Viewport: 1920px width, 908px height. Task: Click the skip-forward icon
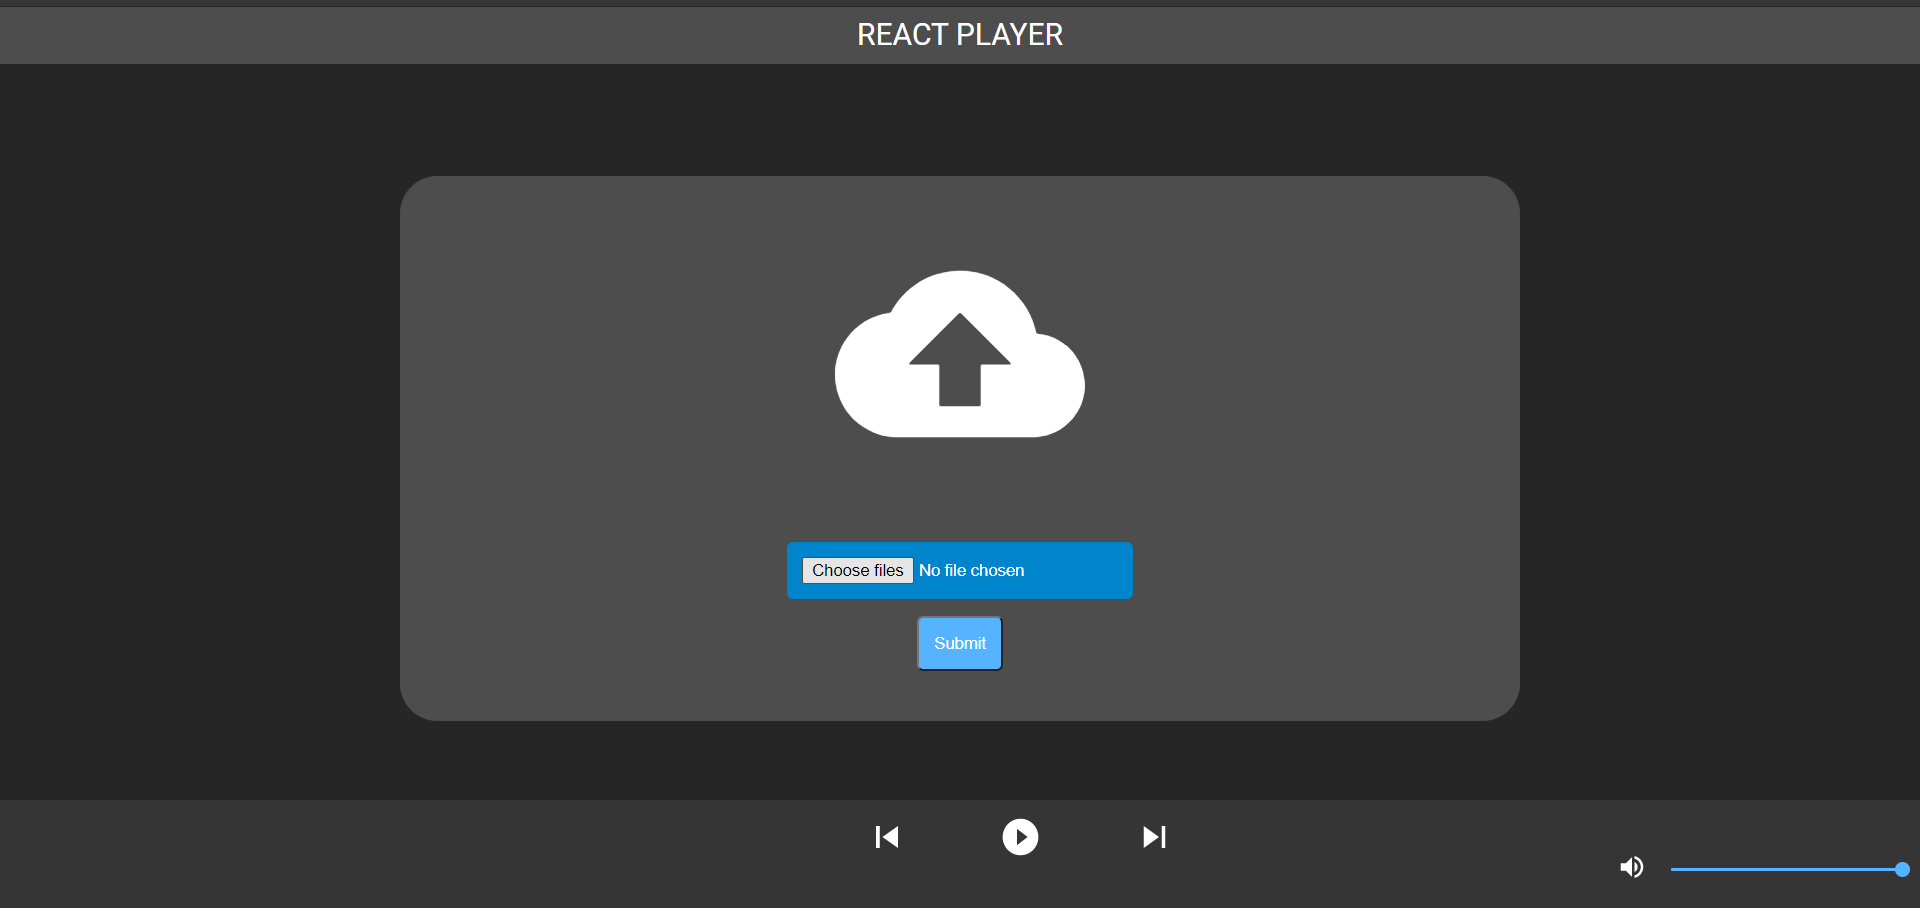[x=1154, y=837]
